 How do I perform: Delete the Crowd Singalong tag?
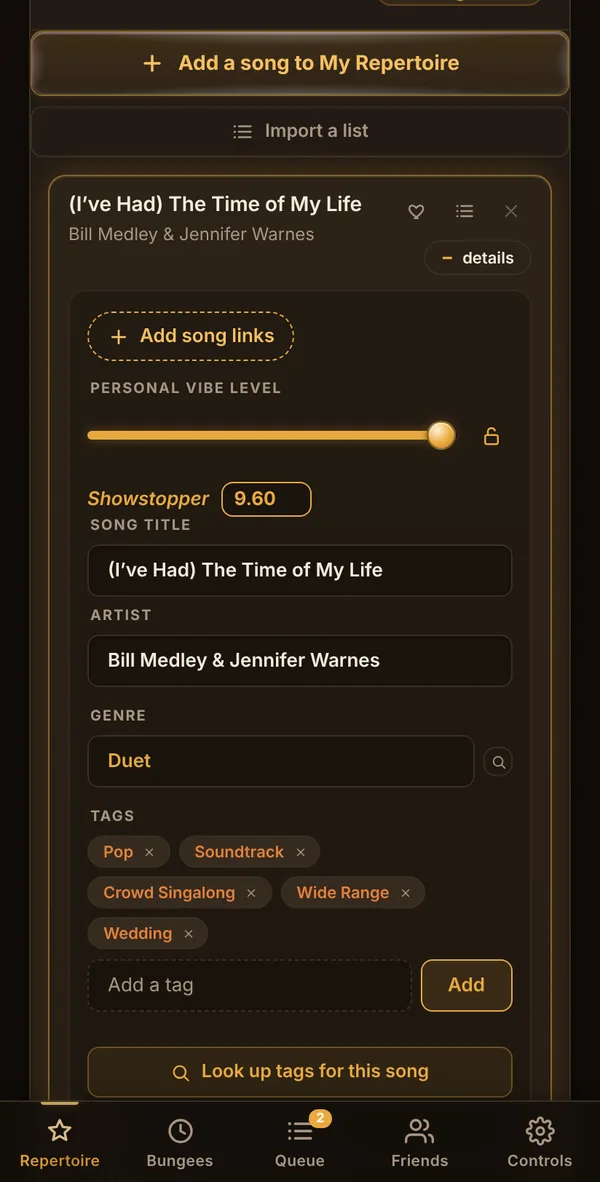pyautogui.click(x=252, y=893)
